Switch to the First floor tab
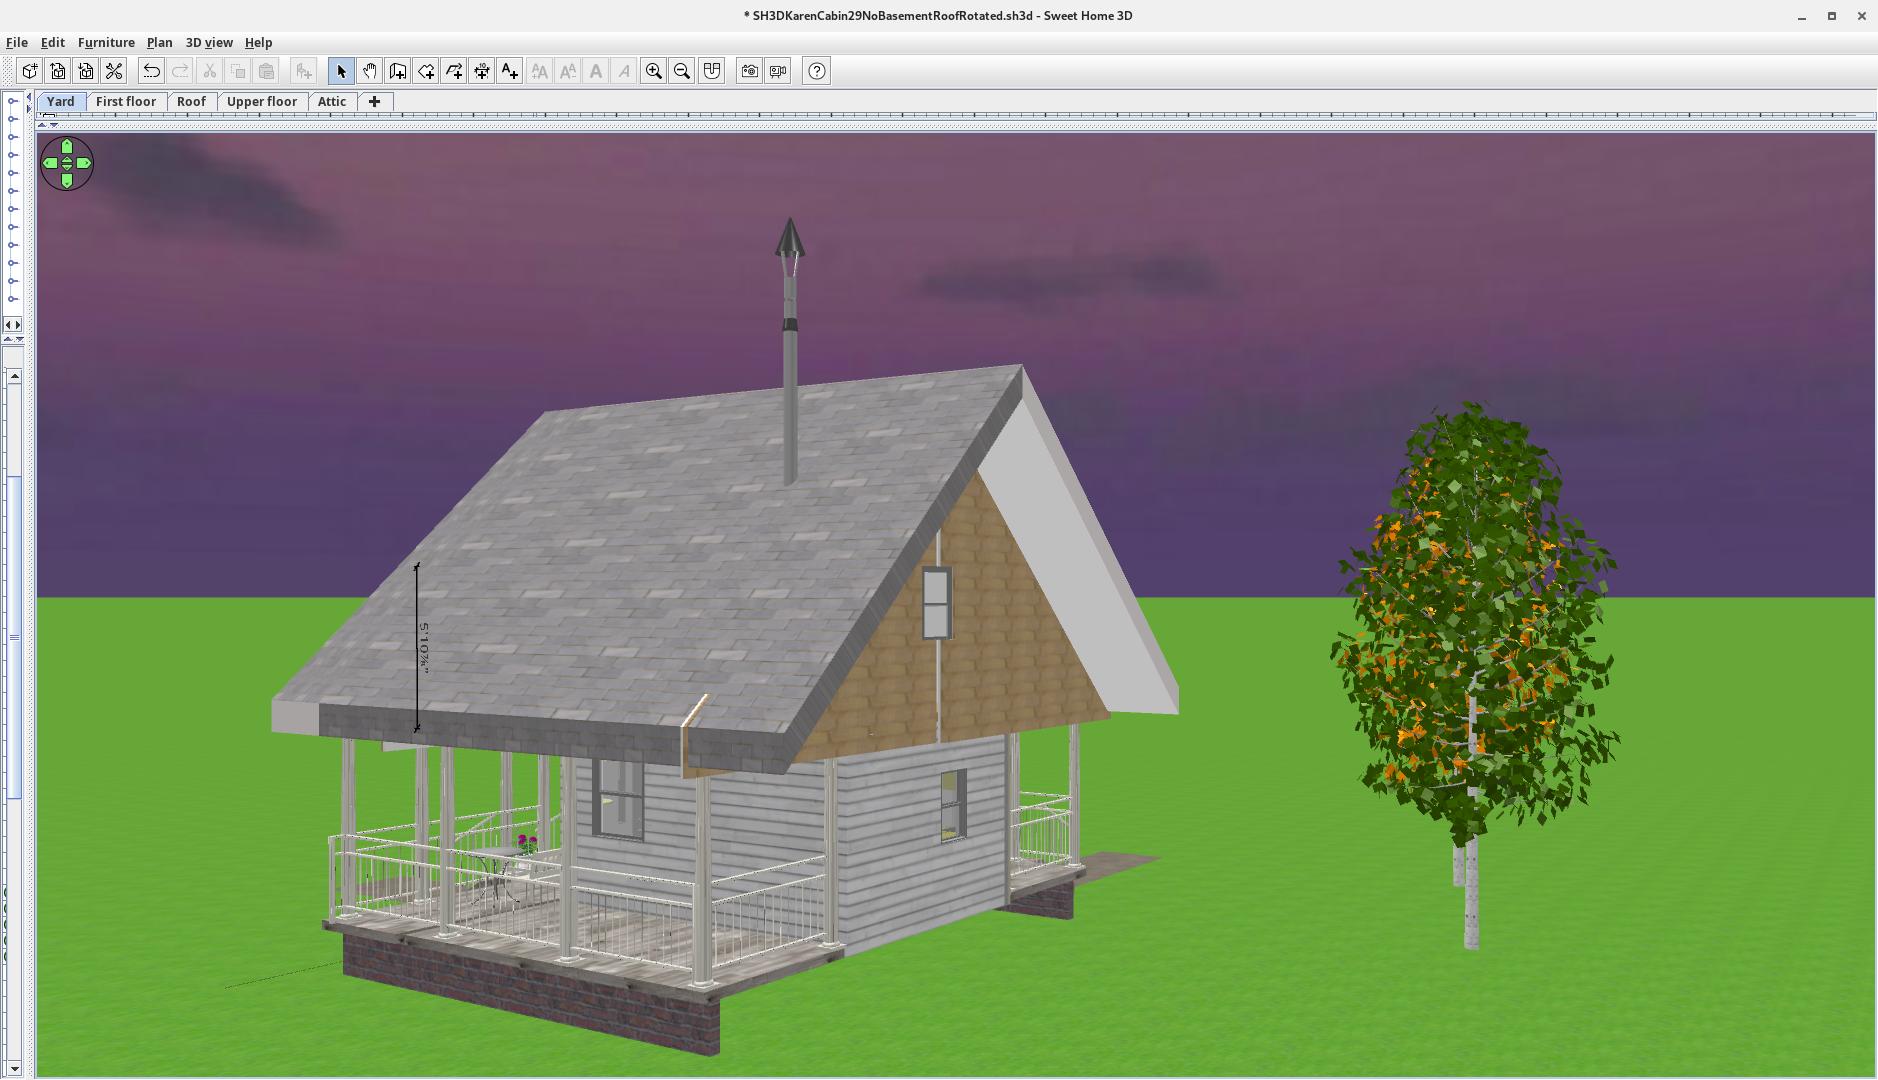 [126, 102]
